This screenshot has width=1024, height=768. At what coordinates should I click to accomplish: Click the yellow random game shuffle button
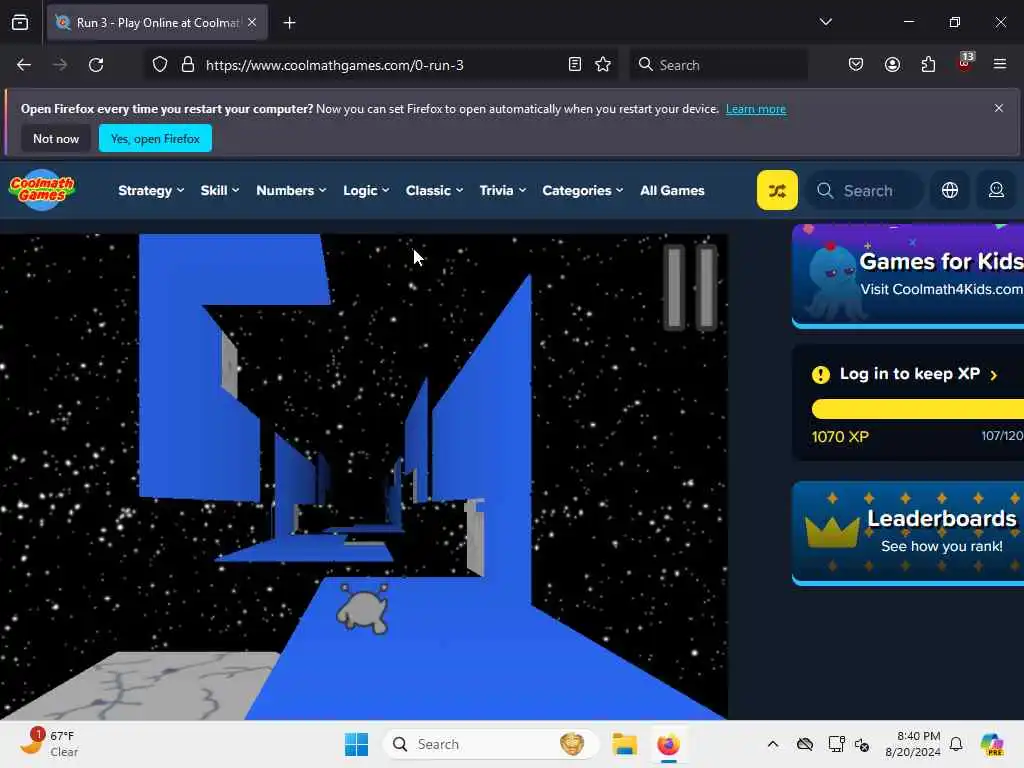pos(776,190)
